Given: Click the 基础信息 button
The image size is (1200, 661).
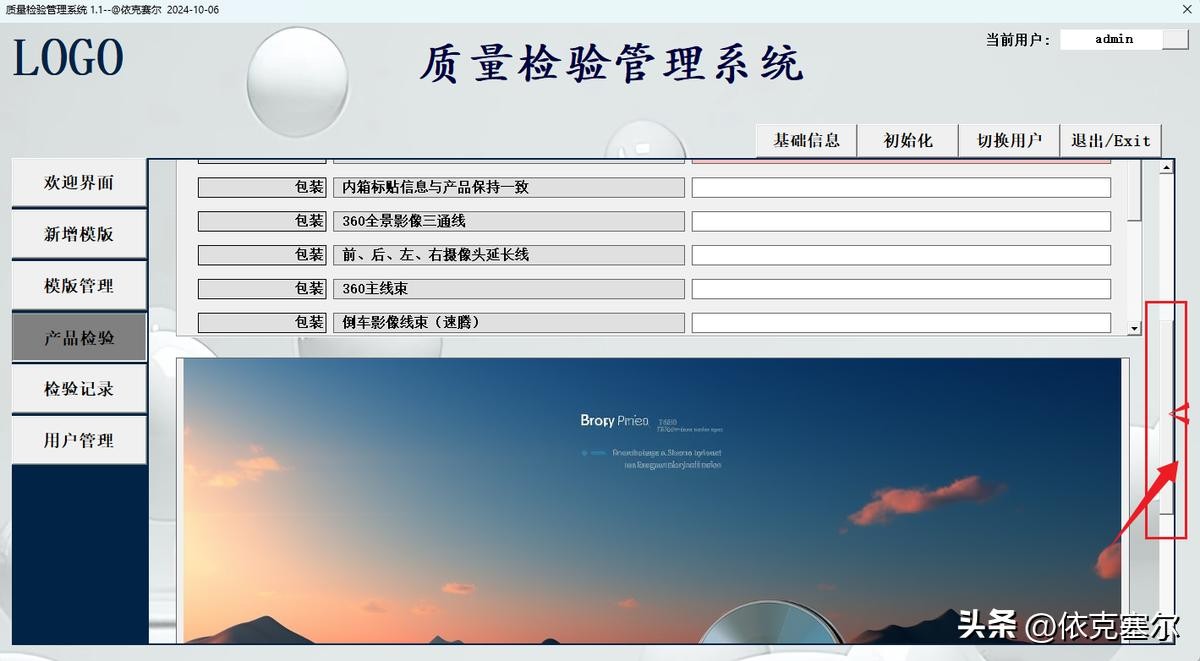Looking at the screenshot, I should click(x=806, y=141).
